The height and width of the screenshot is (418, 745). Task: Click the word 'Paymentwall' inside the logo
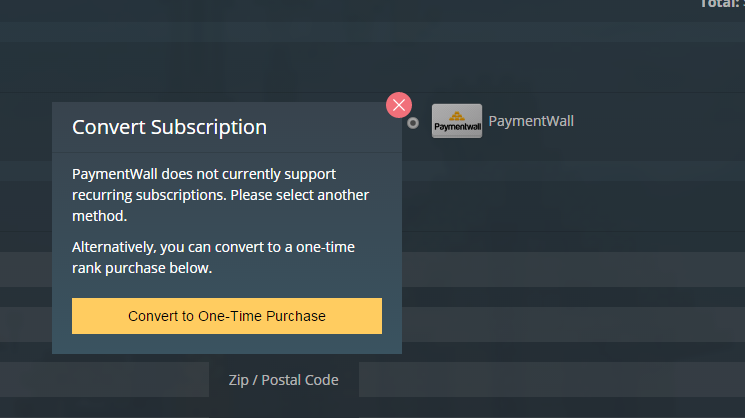coord(456,128)
